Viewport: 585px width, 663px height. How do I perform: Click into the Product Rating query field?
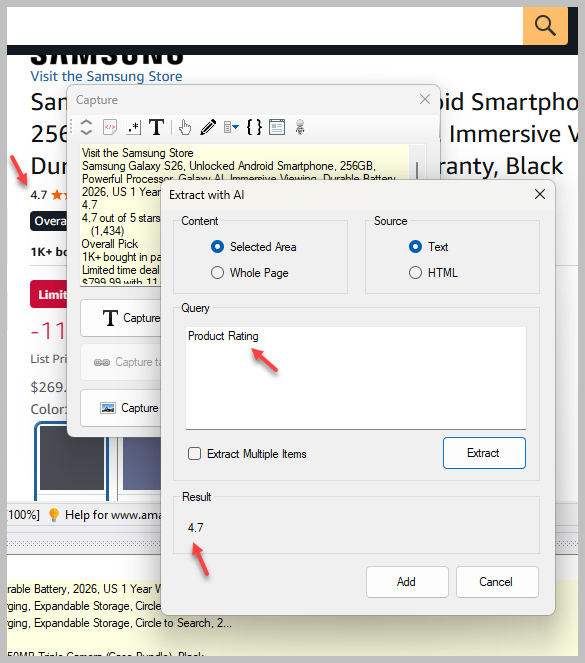click(x=356, y=378)
